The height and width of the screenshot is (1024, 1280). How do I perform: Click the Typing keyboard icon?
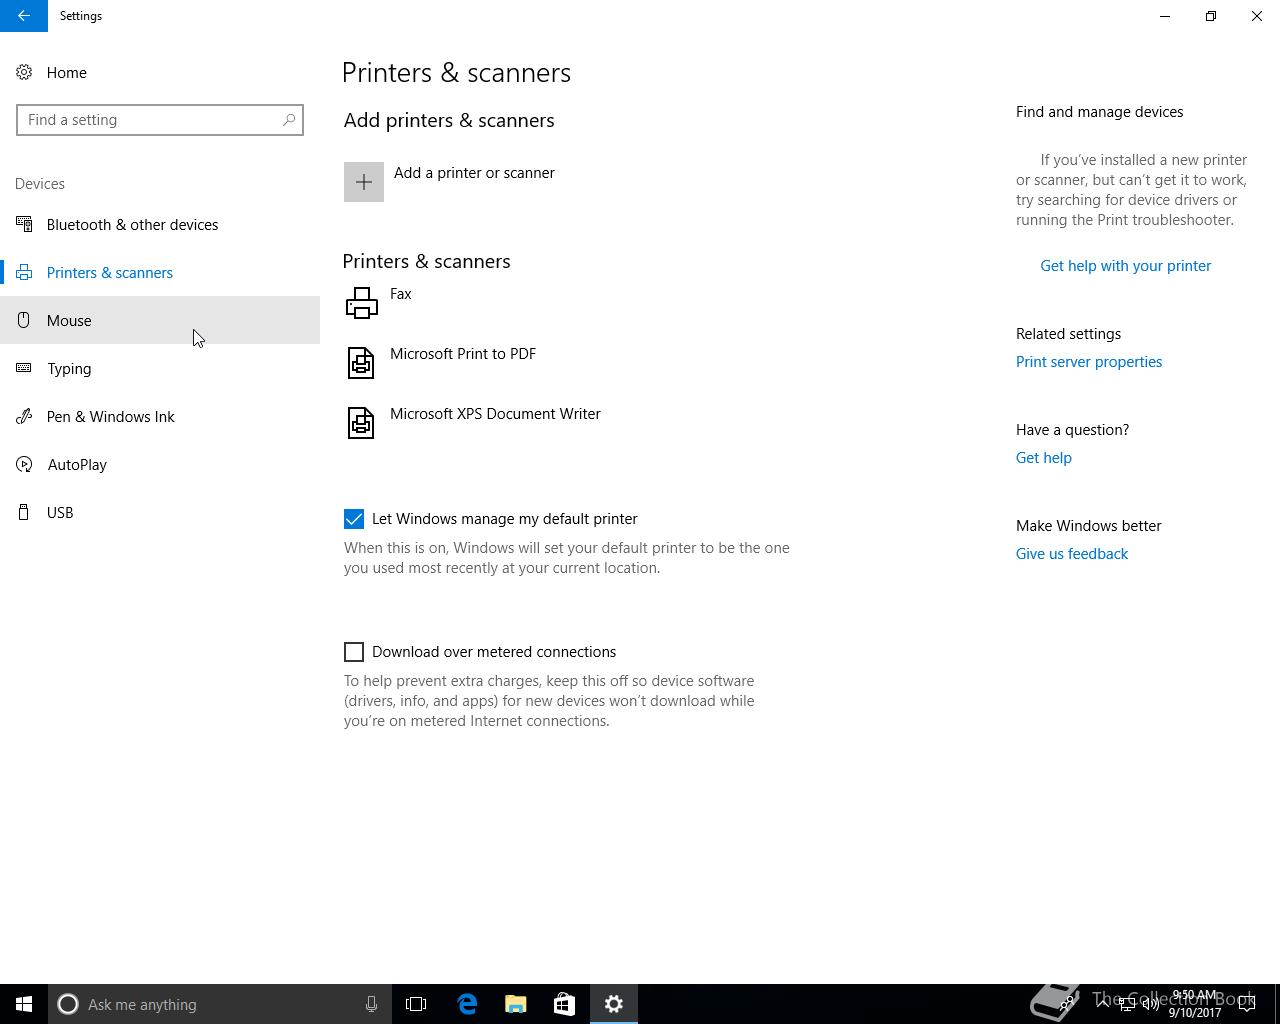click(x=24, y=369)
